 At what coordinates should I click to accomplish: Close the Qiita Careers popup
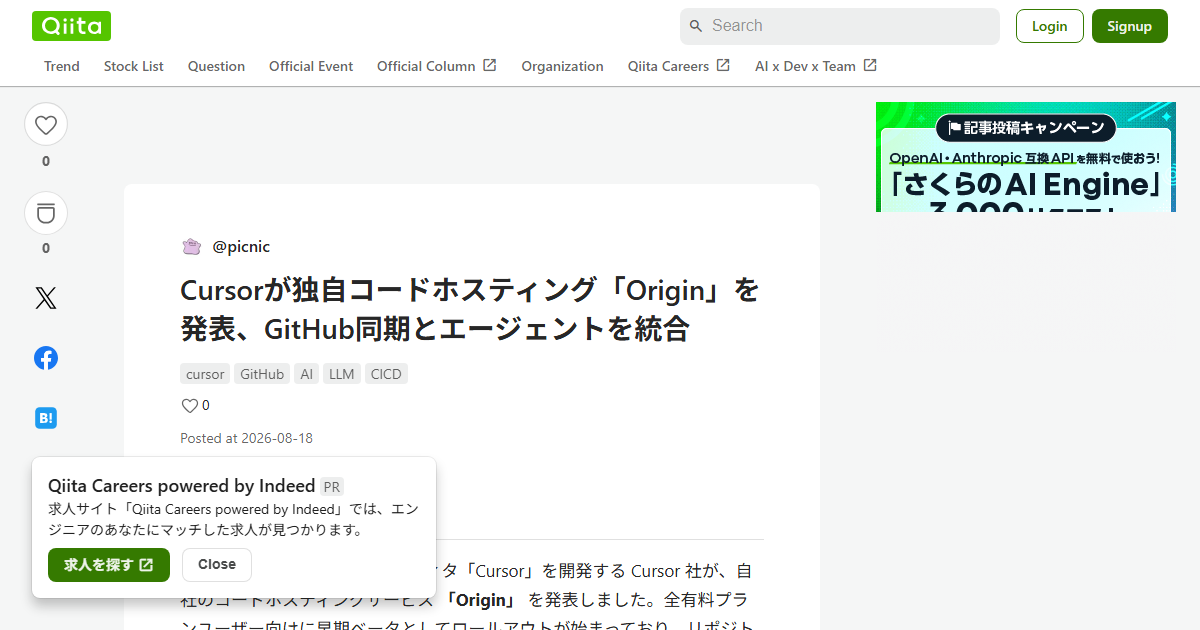(217, 565)
